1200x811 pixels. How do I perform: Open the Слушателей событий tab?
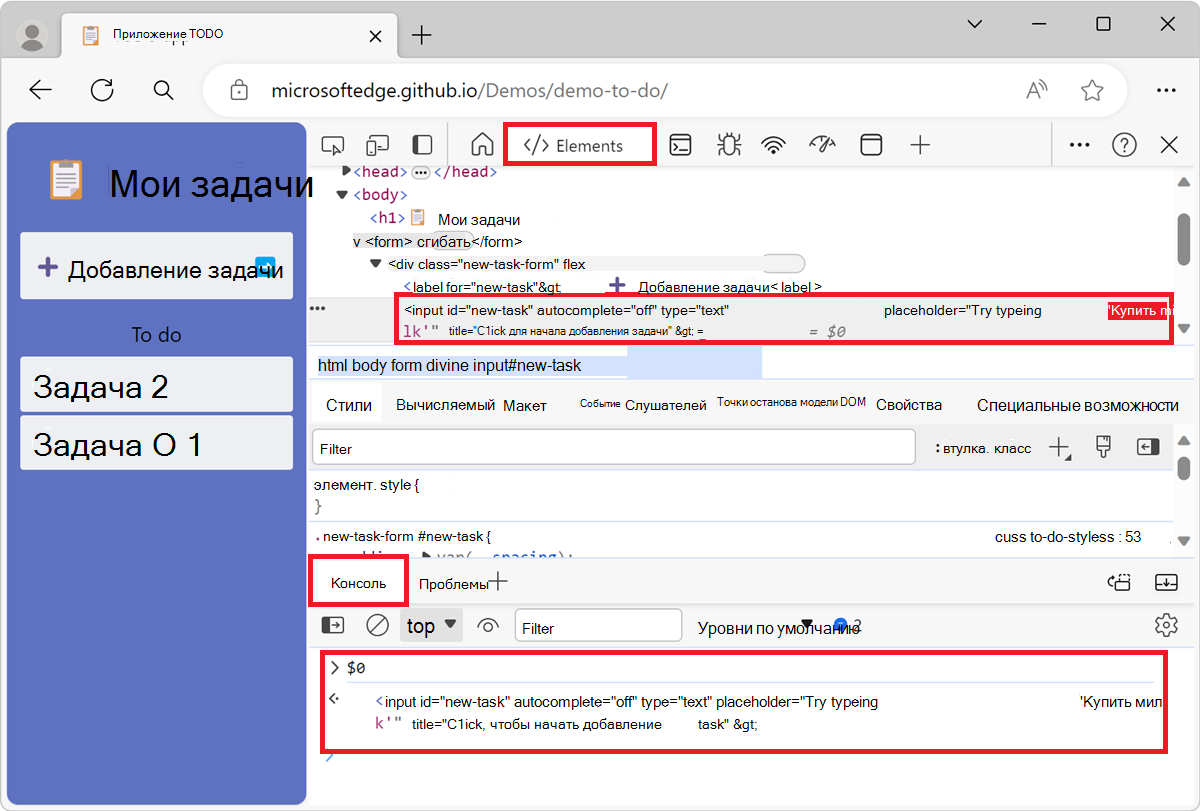click(x=644, y=404)
